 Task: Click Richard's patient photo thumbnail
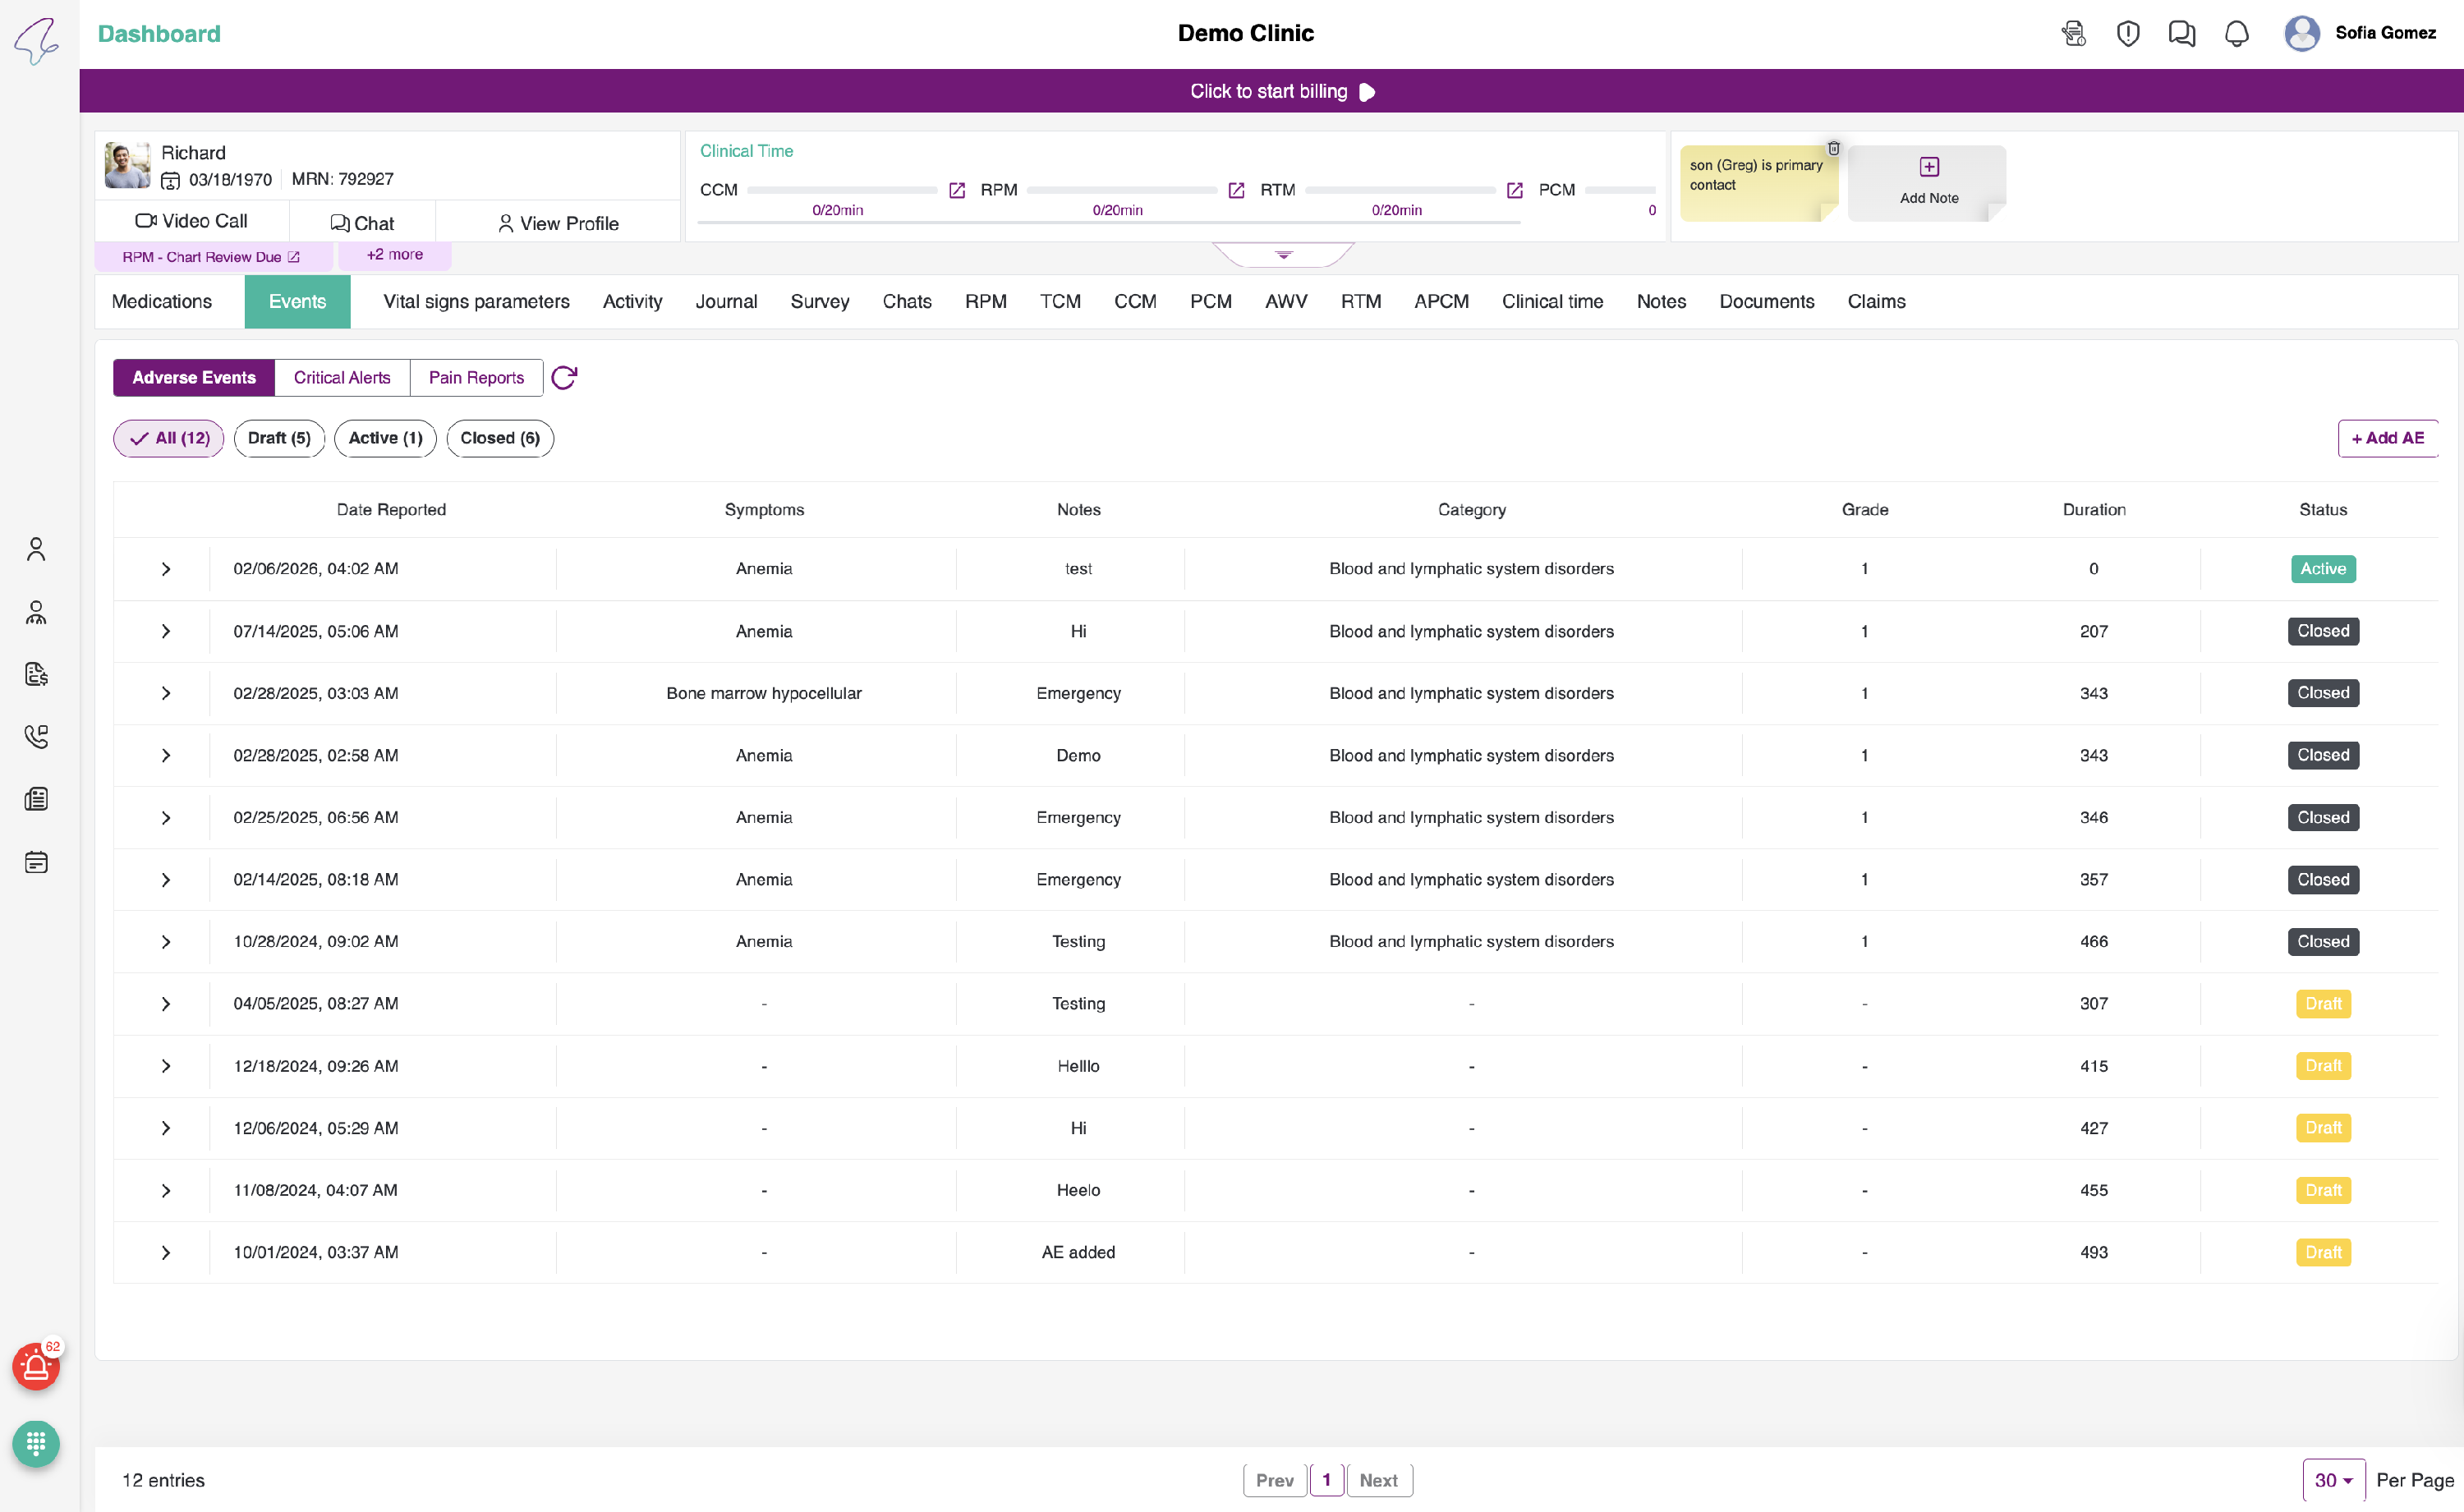(x=127, y=165)
